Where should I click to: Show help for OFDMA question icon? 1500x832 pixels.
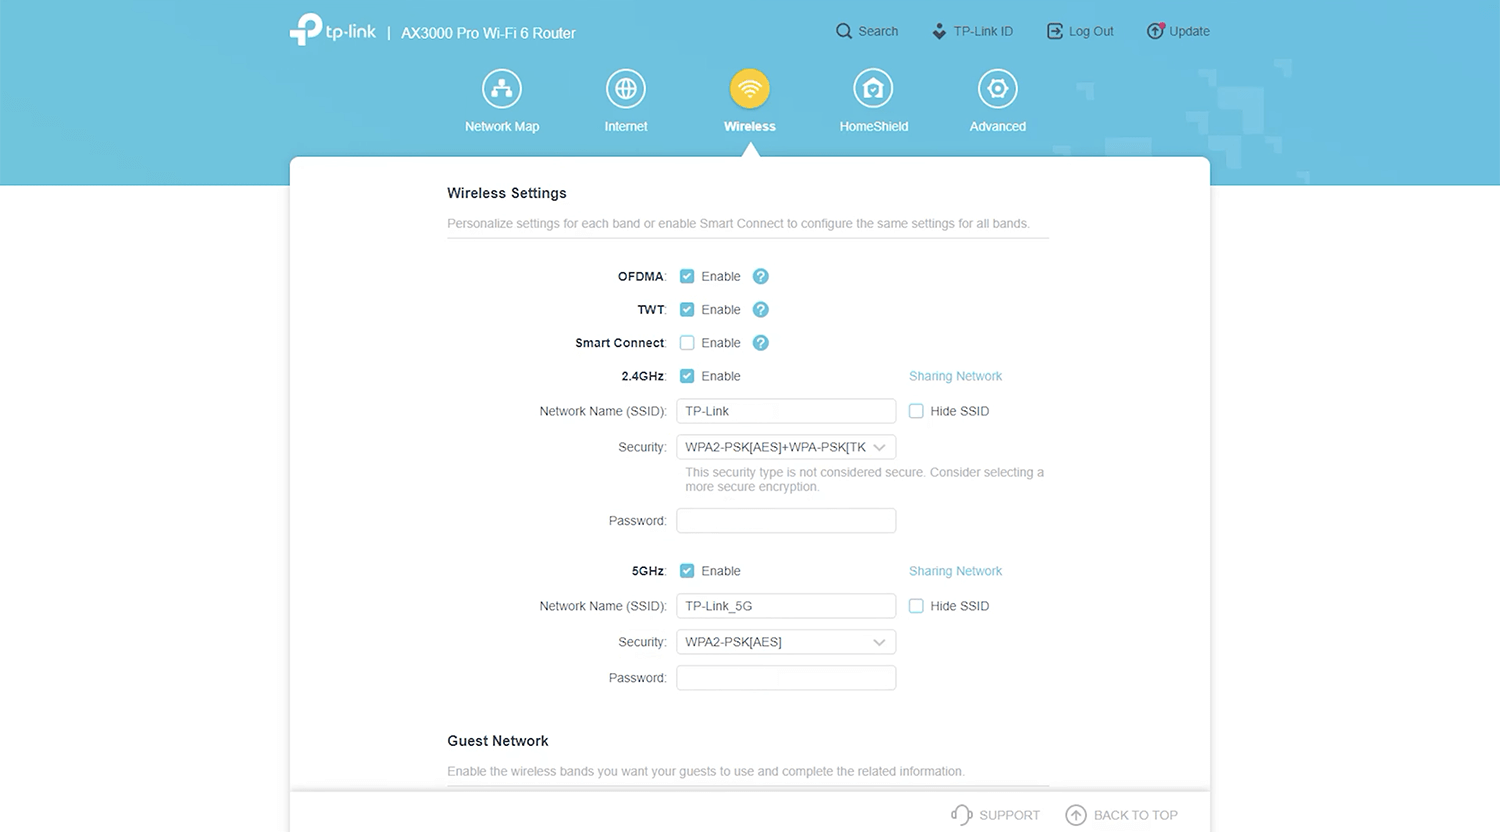[x=760, y=276]
